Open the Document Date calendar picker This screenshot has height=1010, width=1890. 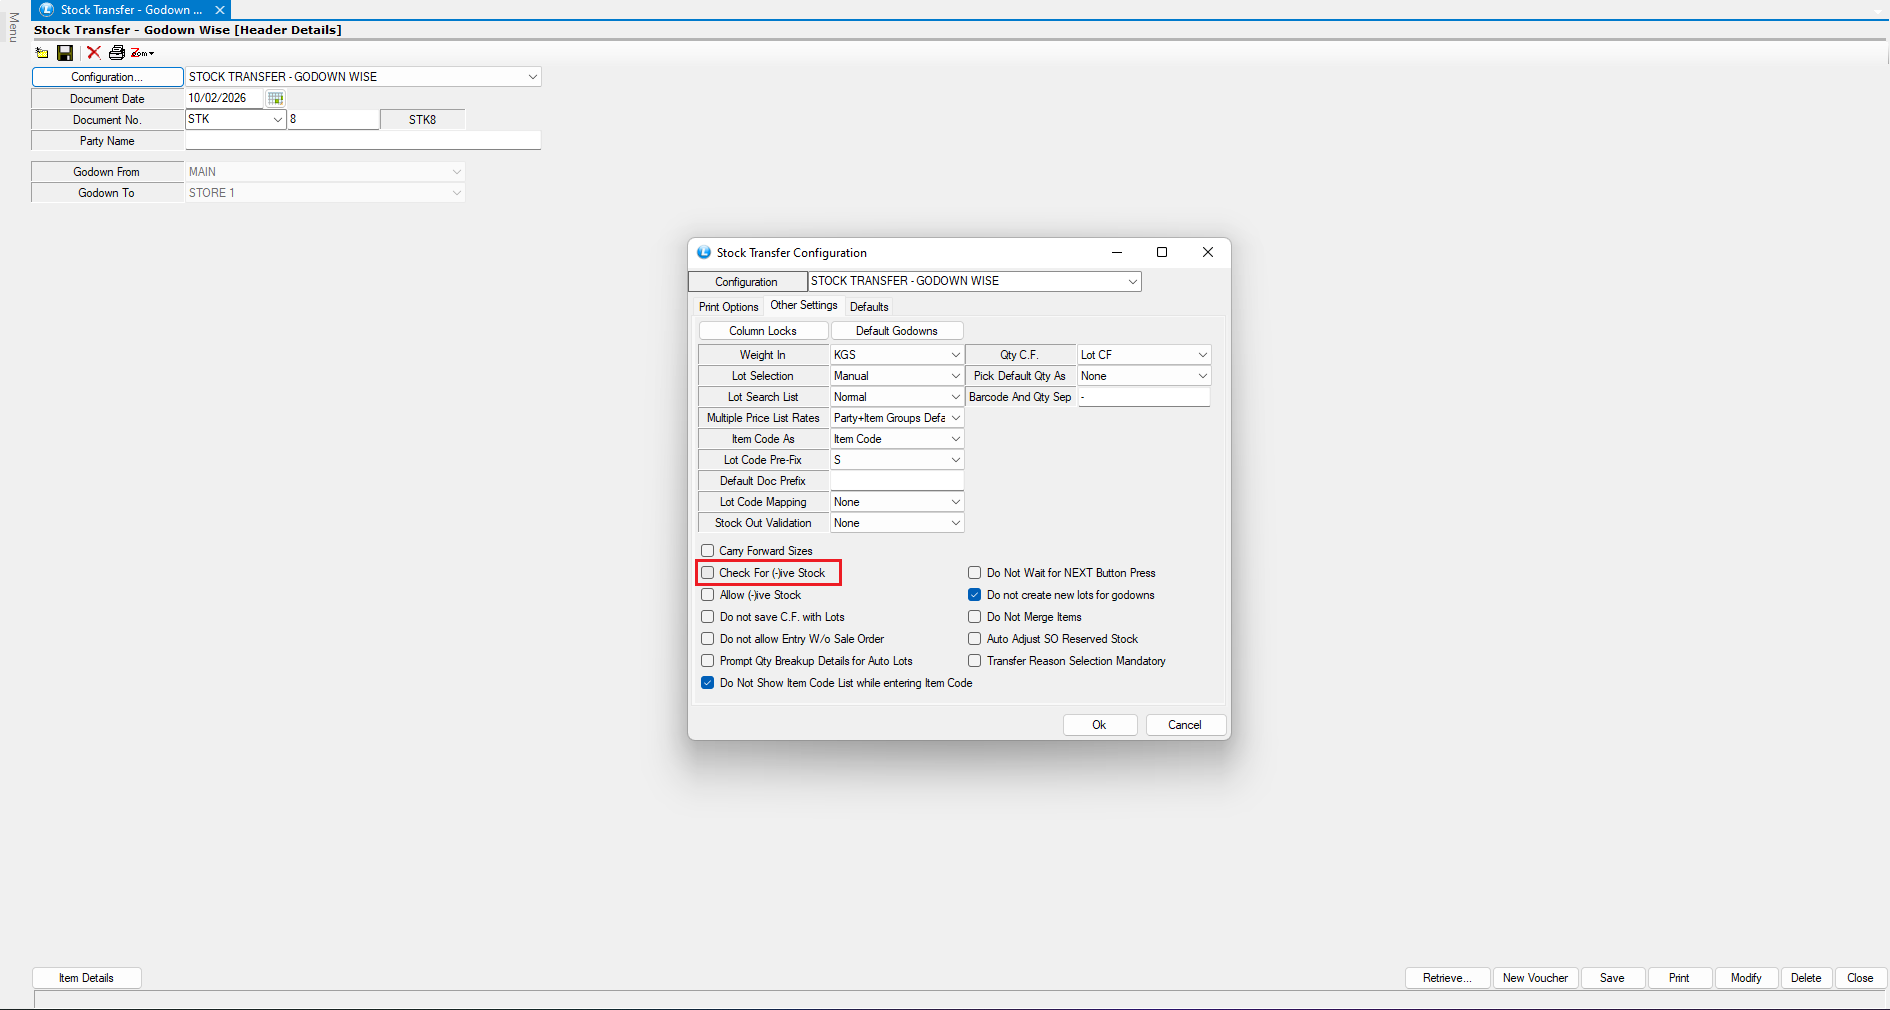pyautogui.click(x=276, y=98)
